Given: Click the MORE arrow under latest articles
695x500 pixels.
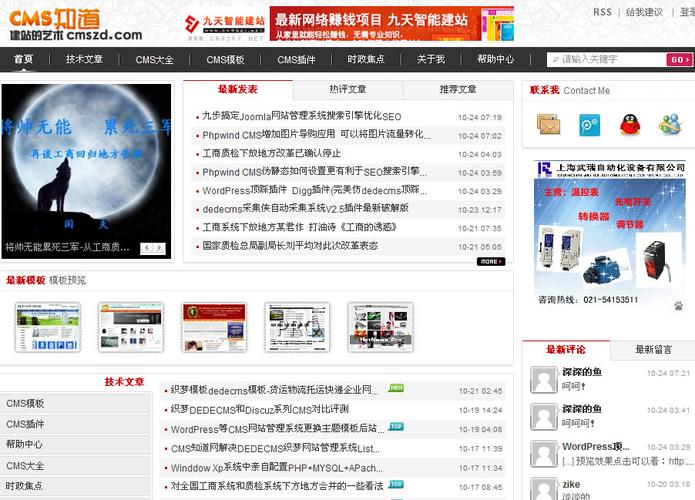Looking at the screenshot, I should (490, 262).
